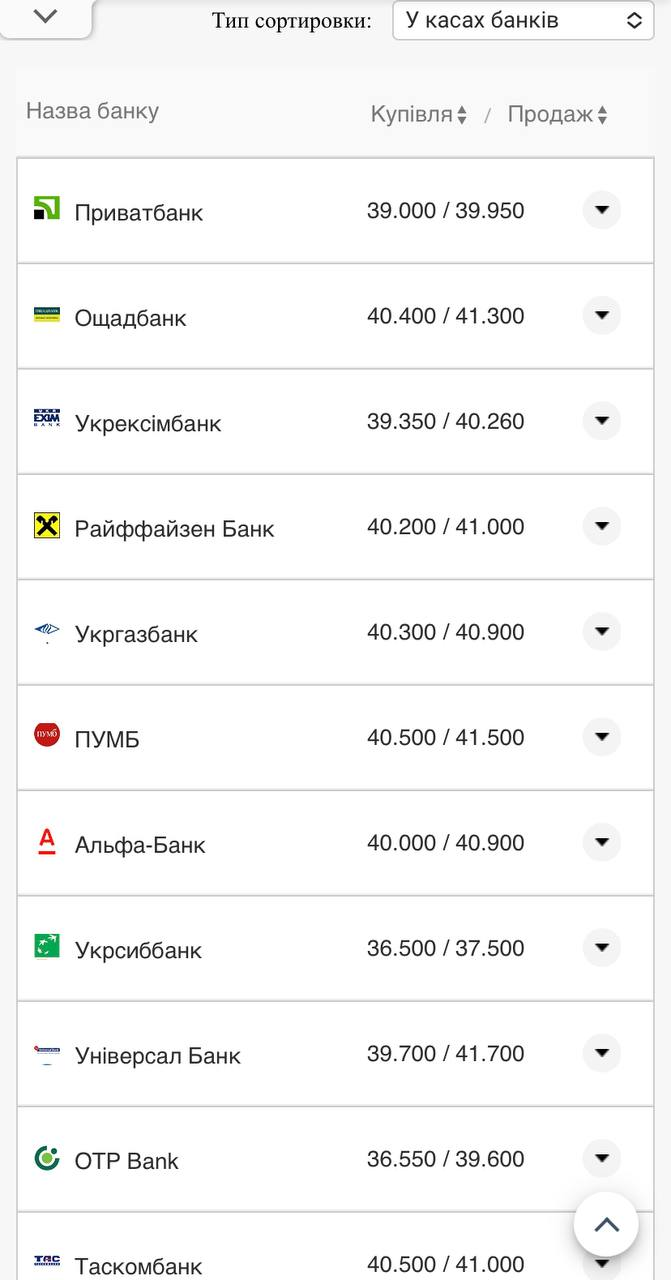Image resolution: width=671 pixels, height=1280 pixels.
Task: Click the Укргазбанк logo icon
Action: coord(47,630)
